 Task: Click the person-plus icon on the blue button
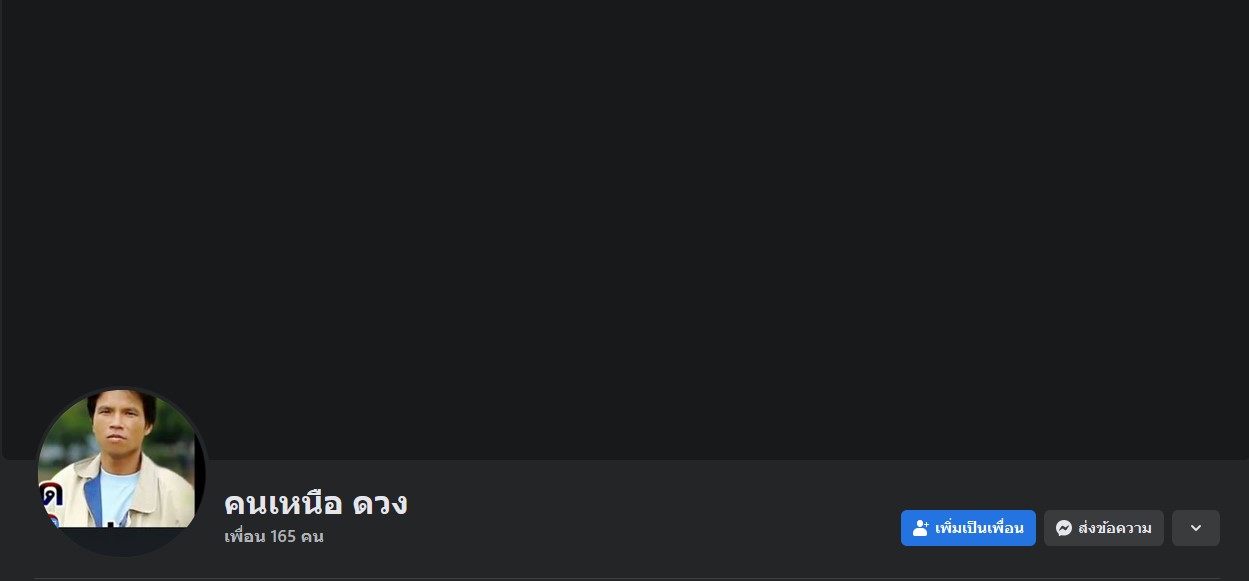pyautogui.click(x=921, y=528)
